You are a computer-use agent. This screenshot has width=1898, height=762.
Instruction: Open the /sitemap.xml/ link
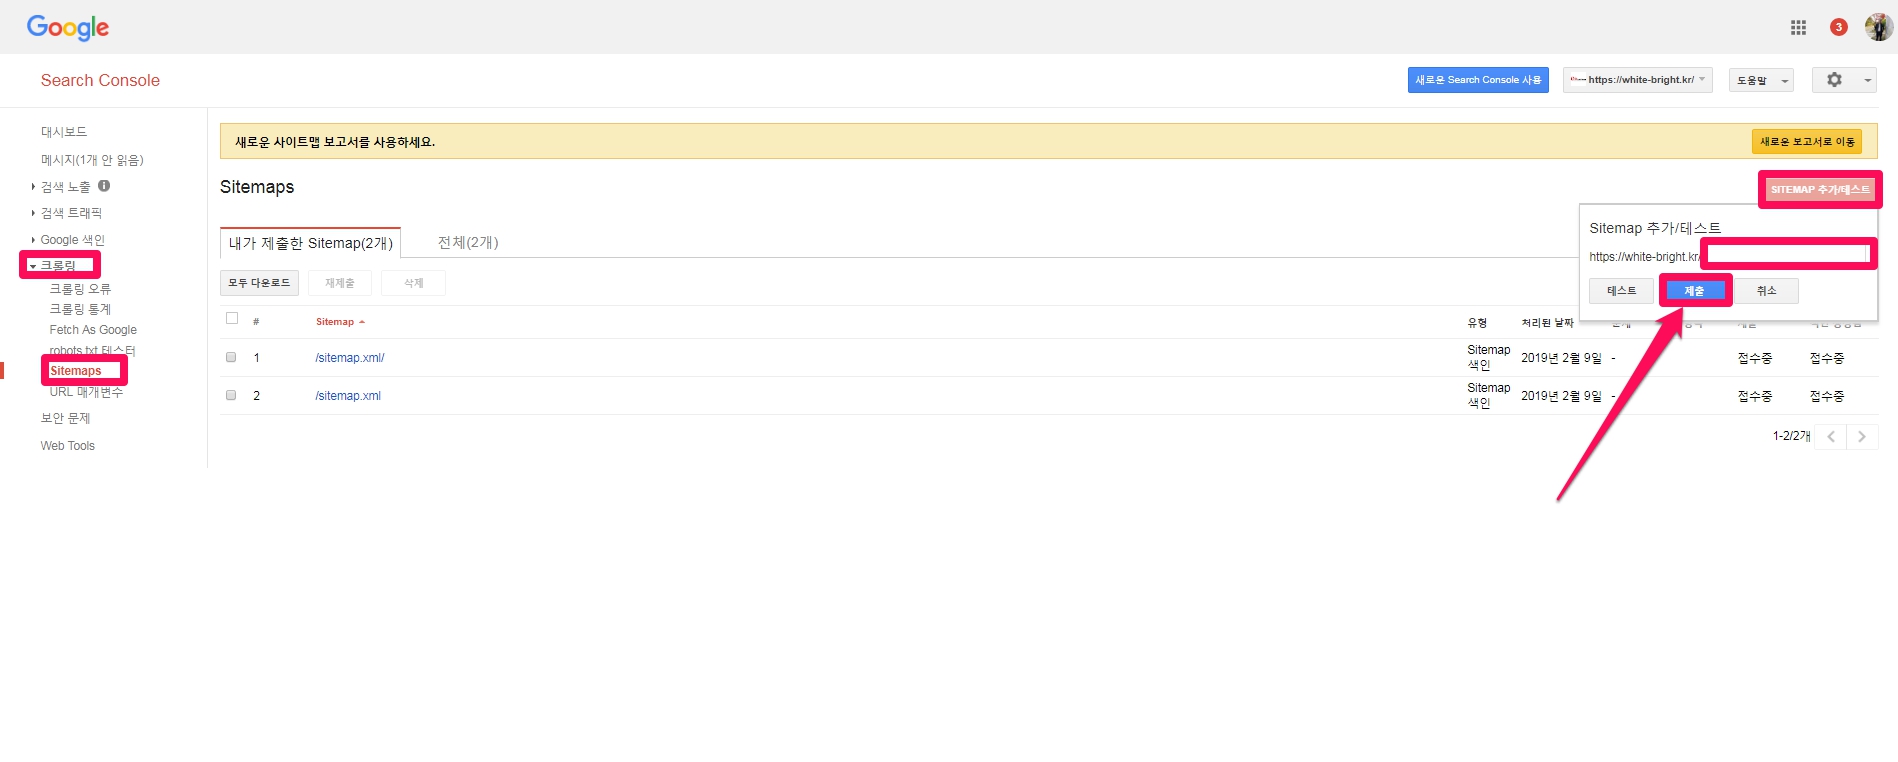pyautogui.click(x=350, y=358)
